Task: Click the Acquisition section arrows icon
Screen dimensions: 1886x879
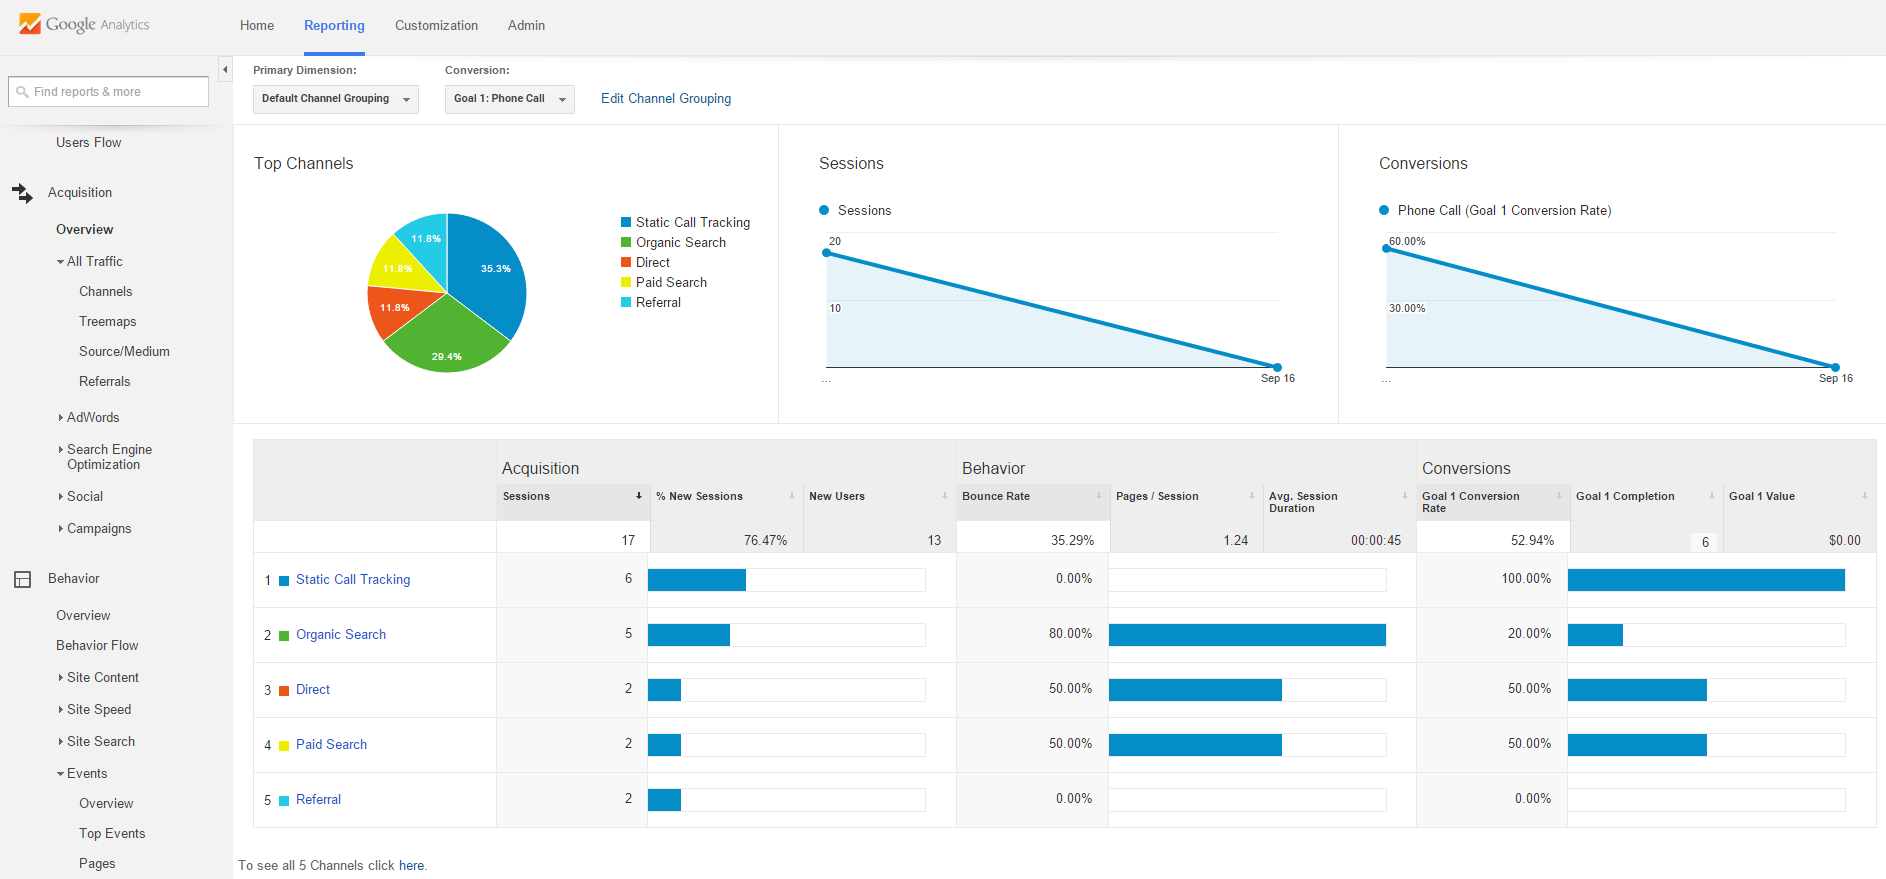Action: (22, 192)
